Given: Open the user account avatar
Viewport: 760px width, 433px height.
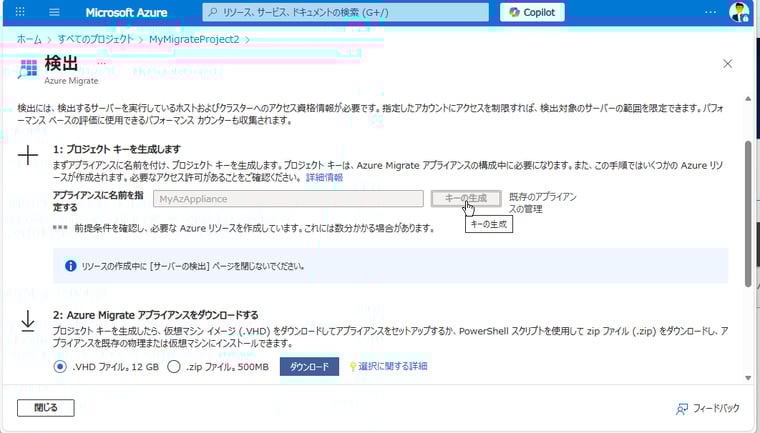Looking at the screenshot, I should (x=739, y=12).
